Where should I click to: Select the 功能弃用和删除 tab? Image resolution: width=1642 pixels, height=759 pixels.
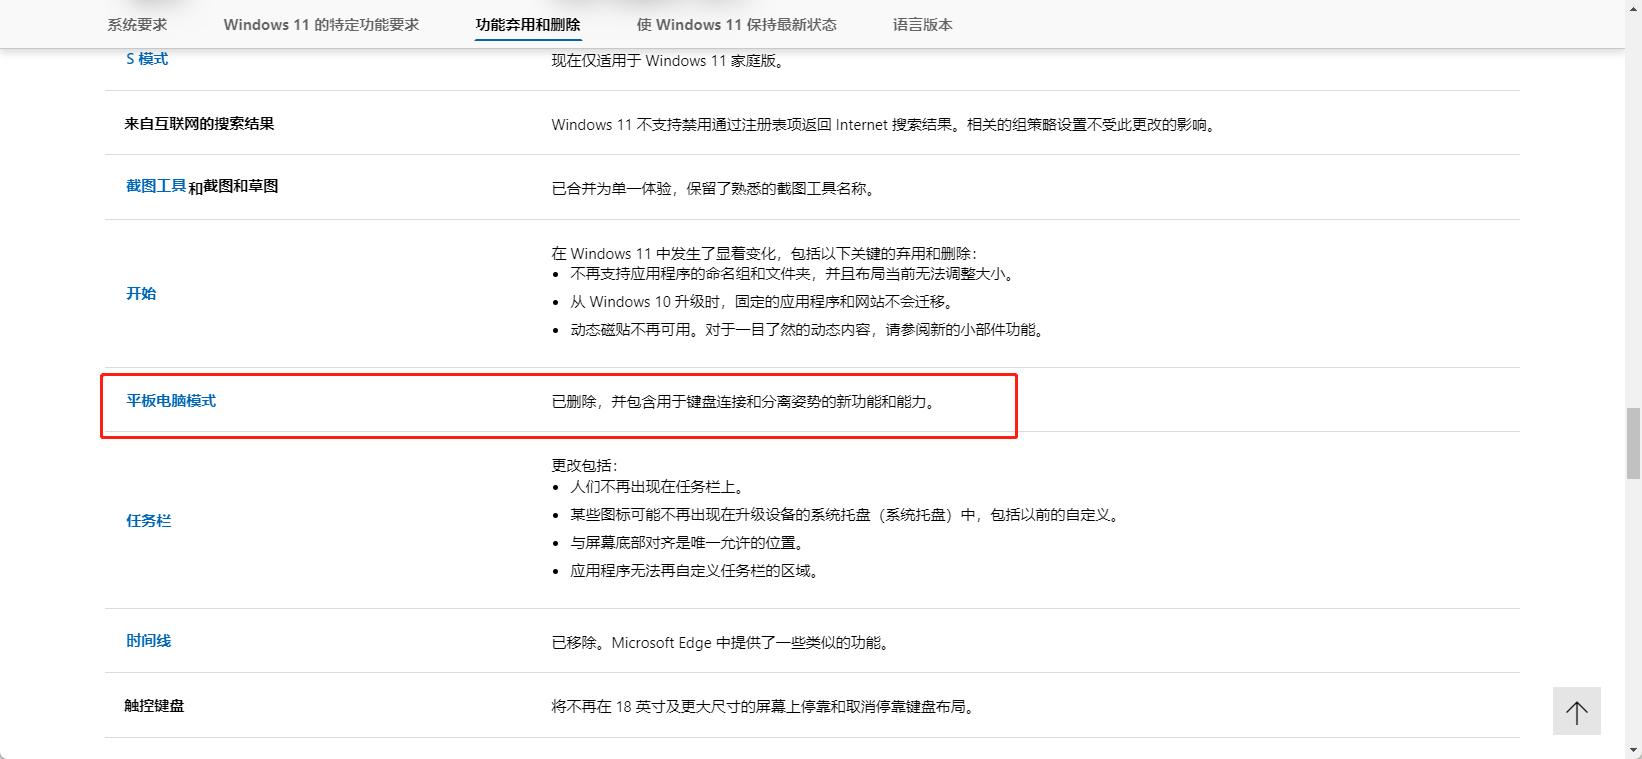(528, 25)
